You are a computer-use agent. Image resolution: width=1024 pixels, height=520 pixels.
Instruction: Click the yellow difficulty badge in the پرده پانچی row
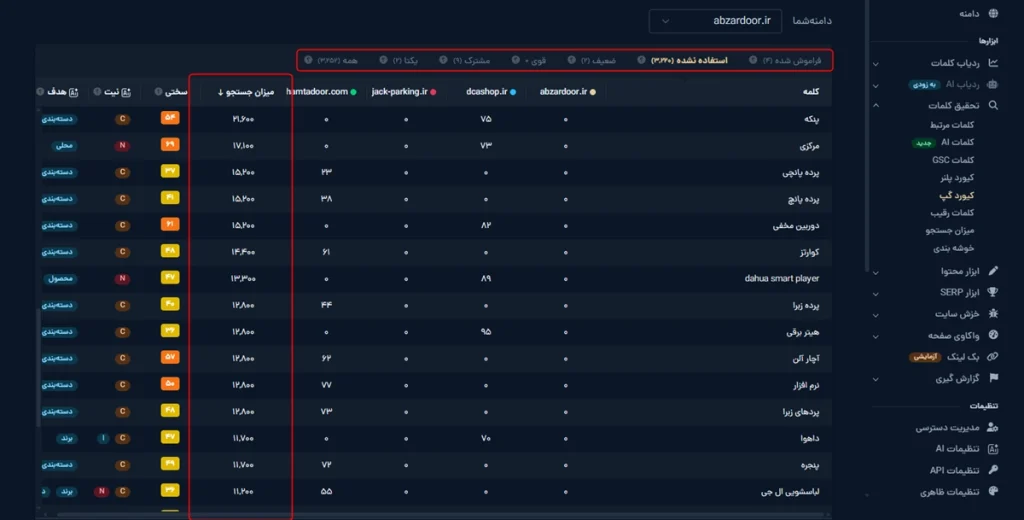point(170,171)
